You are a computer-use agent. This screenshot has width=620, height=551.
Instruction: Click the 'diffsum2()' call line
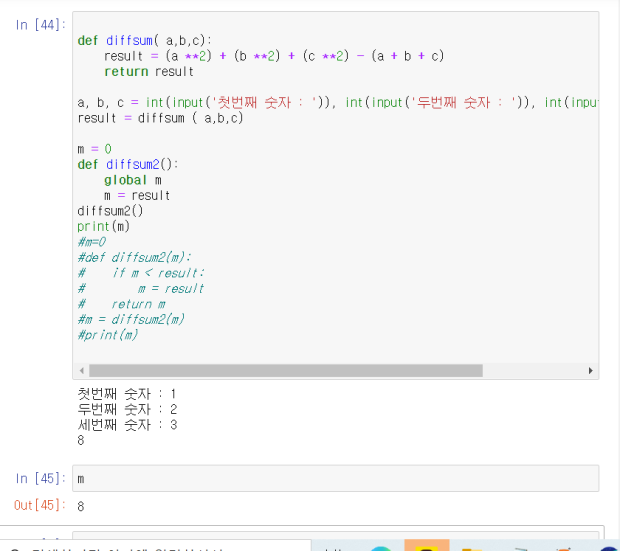point(110,211)
